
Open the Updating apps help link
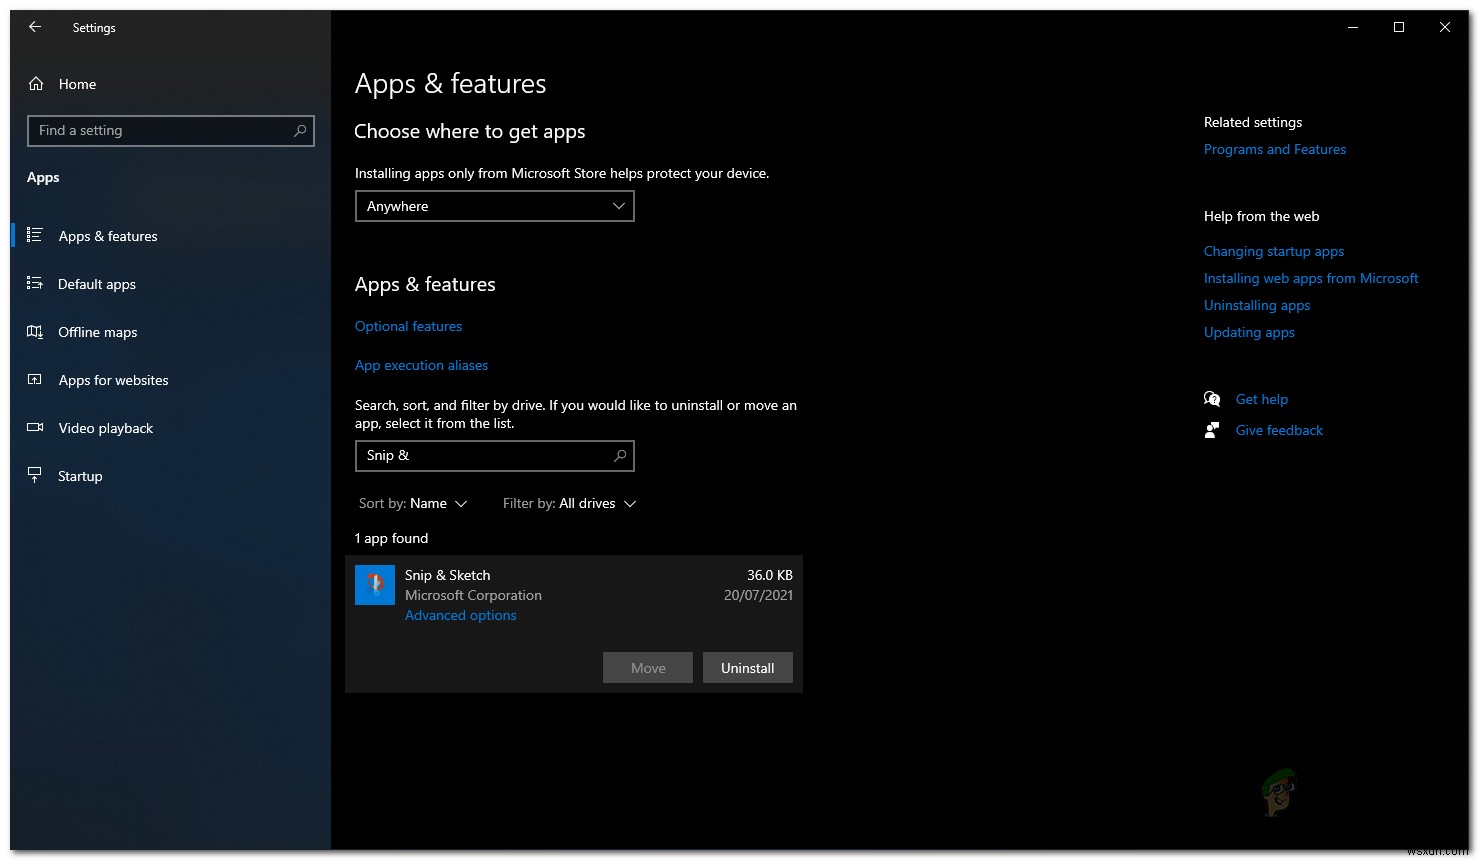(x=1249, y=332)
